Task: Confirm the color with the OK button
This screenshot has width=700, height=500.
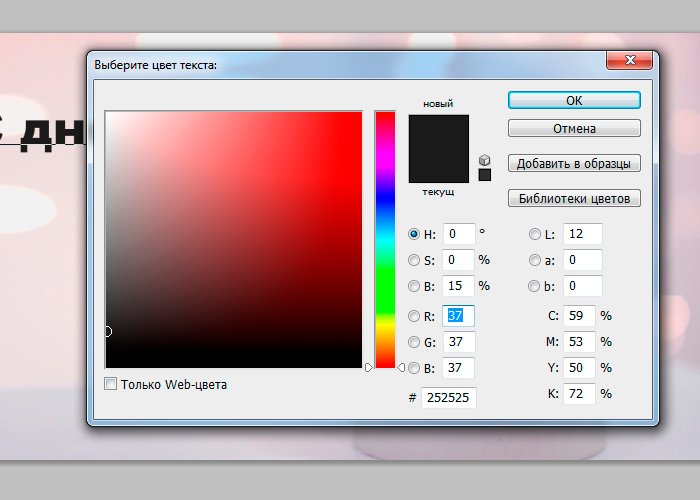Action: [x=574, y=100]
